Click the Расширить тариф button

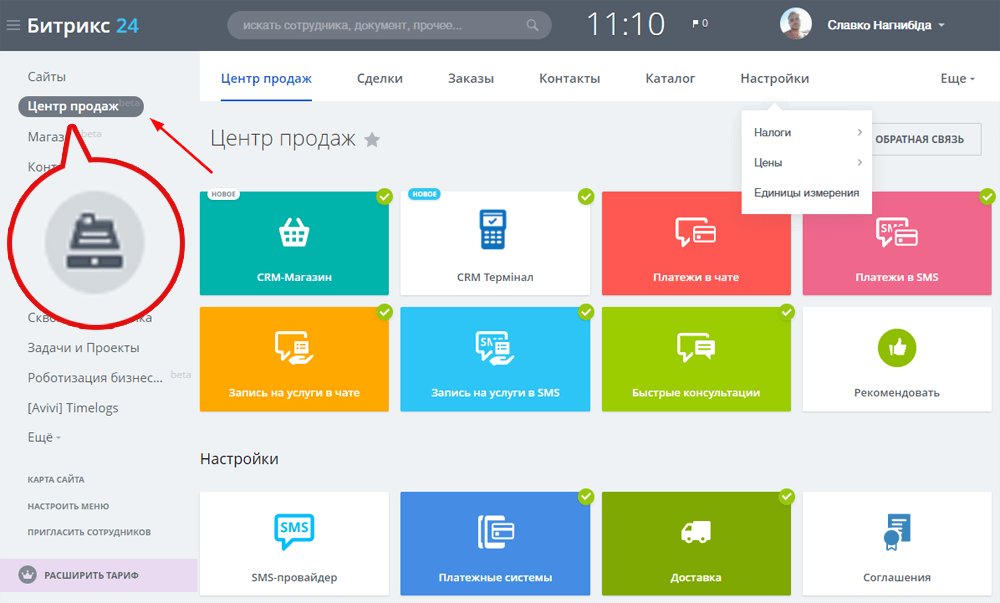(98, 575)
